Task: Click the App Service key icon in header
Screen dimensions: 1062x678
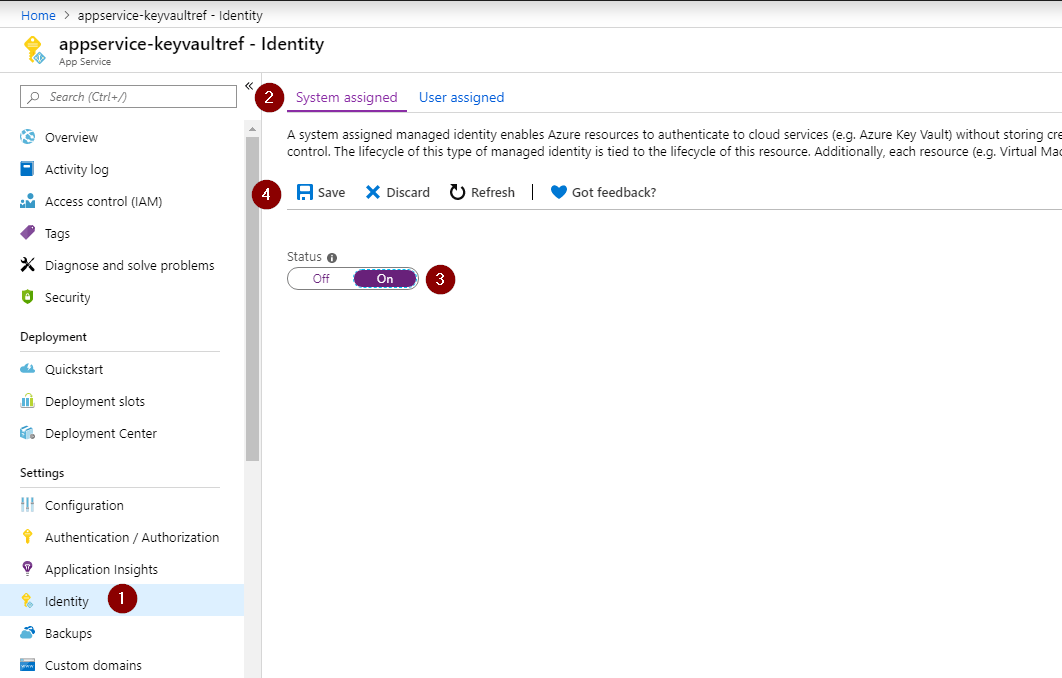Action: point(34,50)
